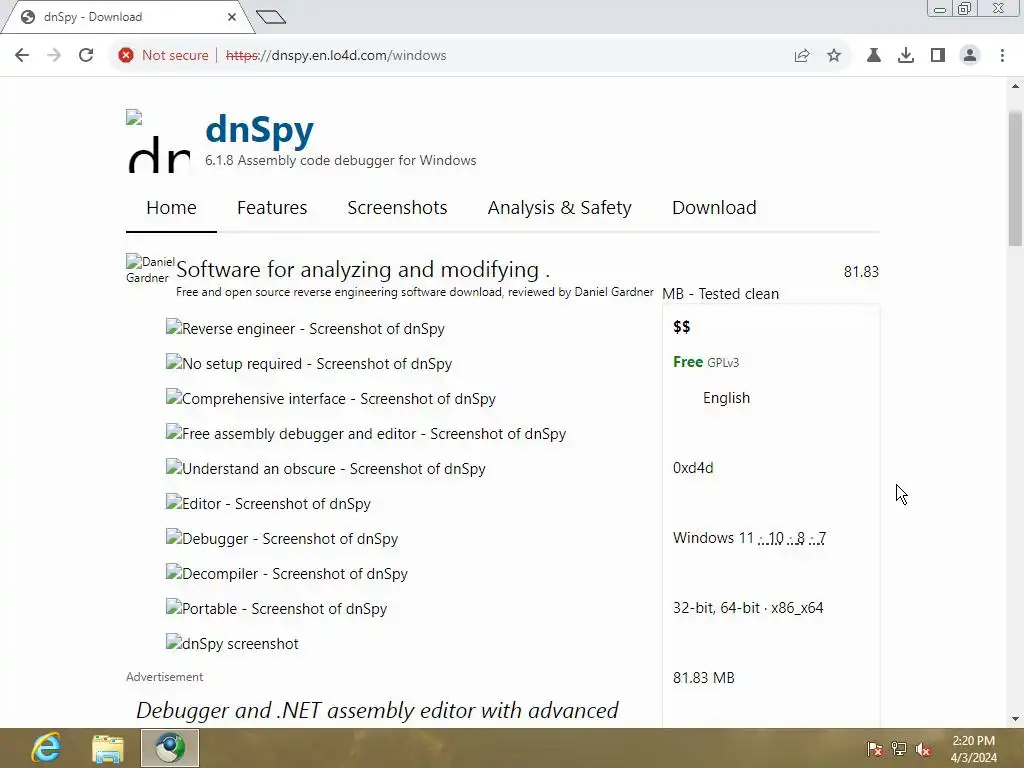Select the dnSpy - Download browser tab
The height and width of the screenshot is (768, 1024).
pos(127,17)
